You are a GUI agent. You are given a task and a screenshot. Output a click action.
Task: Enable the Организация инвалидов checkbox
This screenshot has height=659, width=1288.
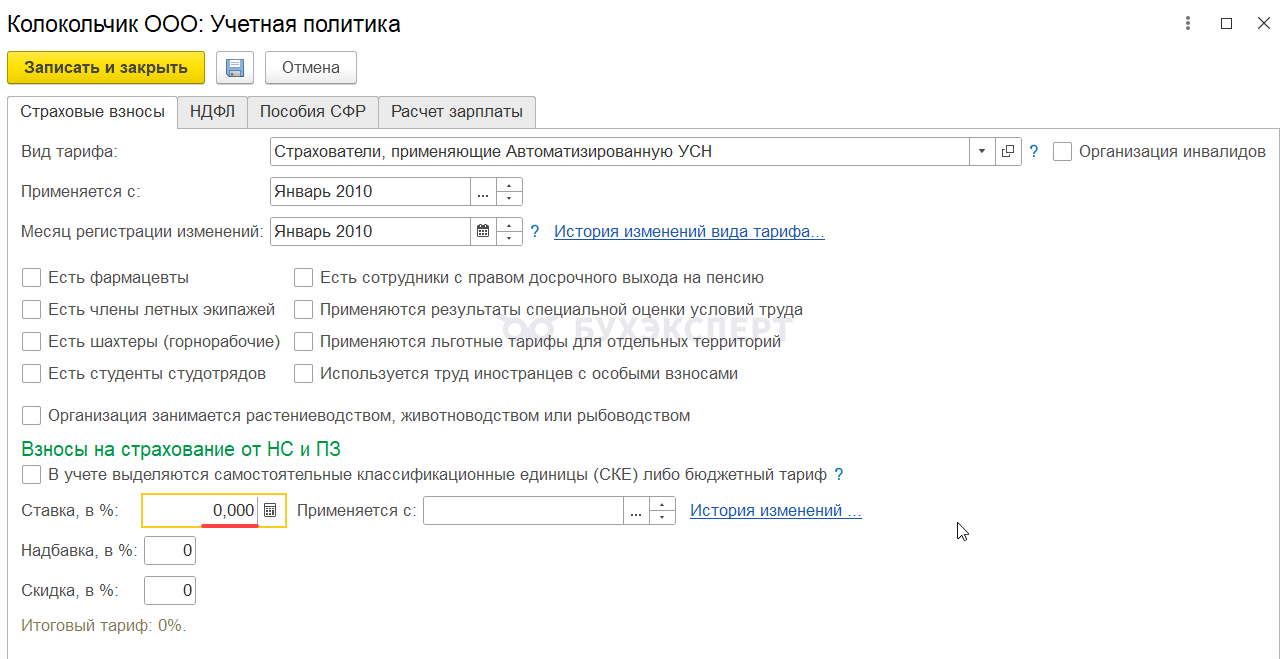click(1063, 152)
